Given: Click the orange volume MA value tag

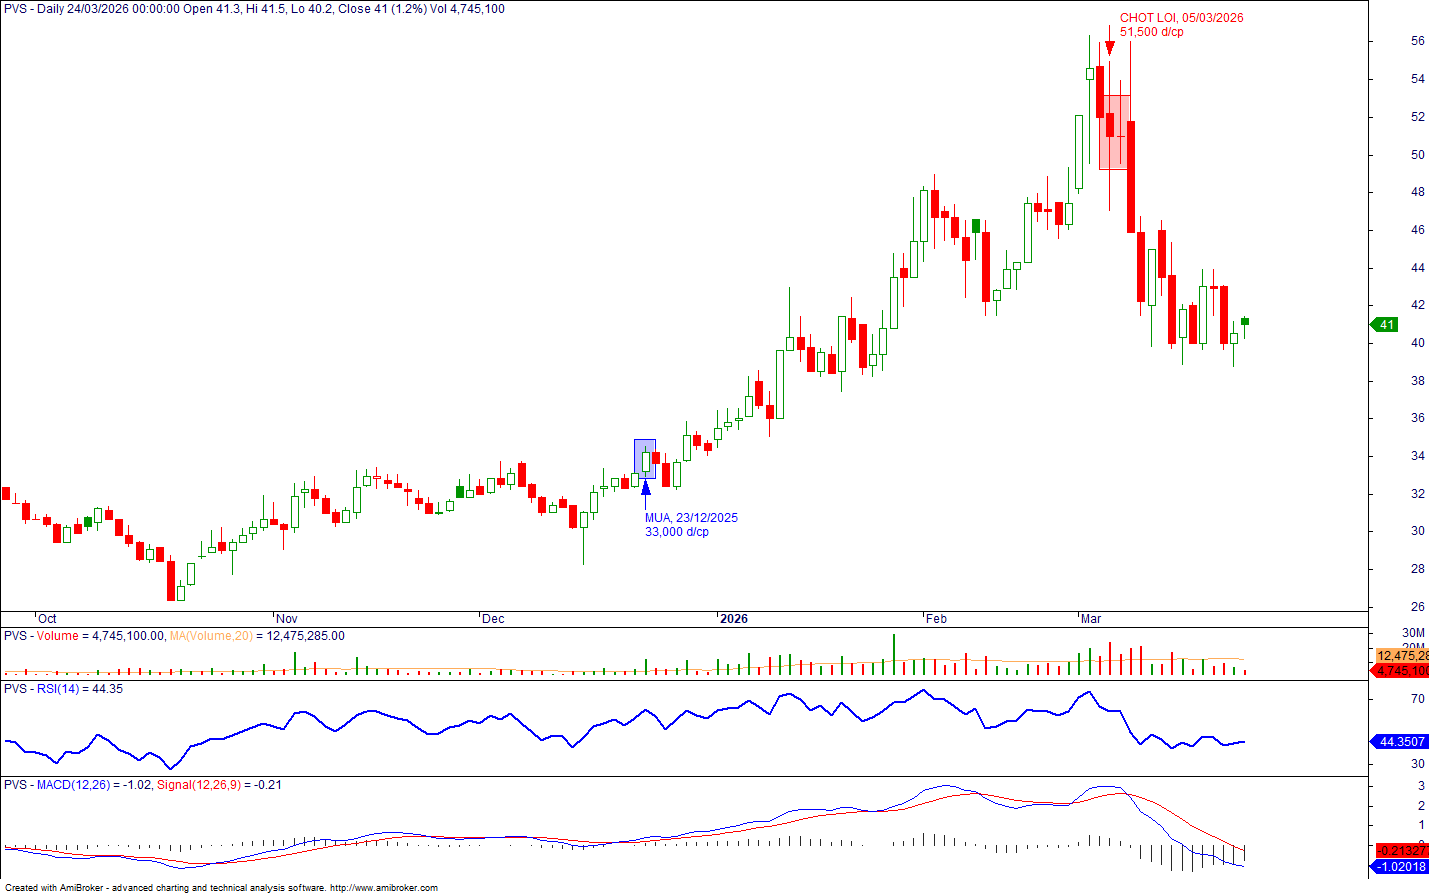Looking at the screenshot, I should pos(1402,656).
